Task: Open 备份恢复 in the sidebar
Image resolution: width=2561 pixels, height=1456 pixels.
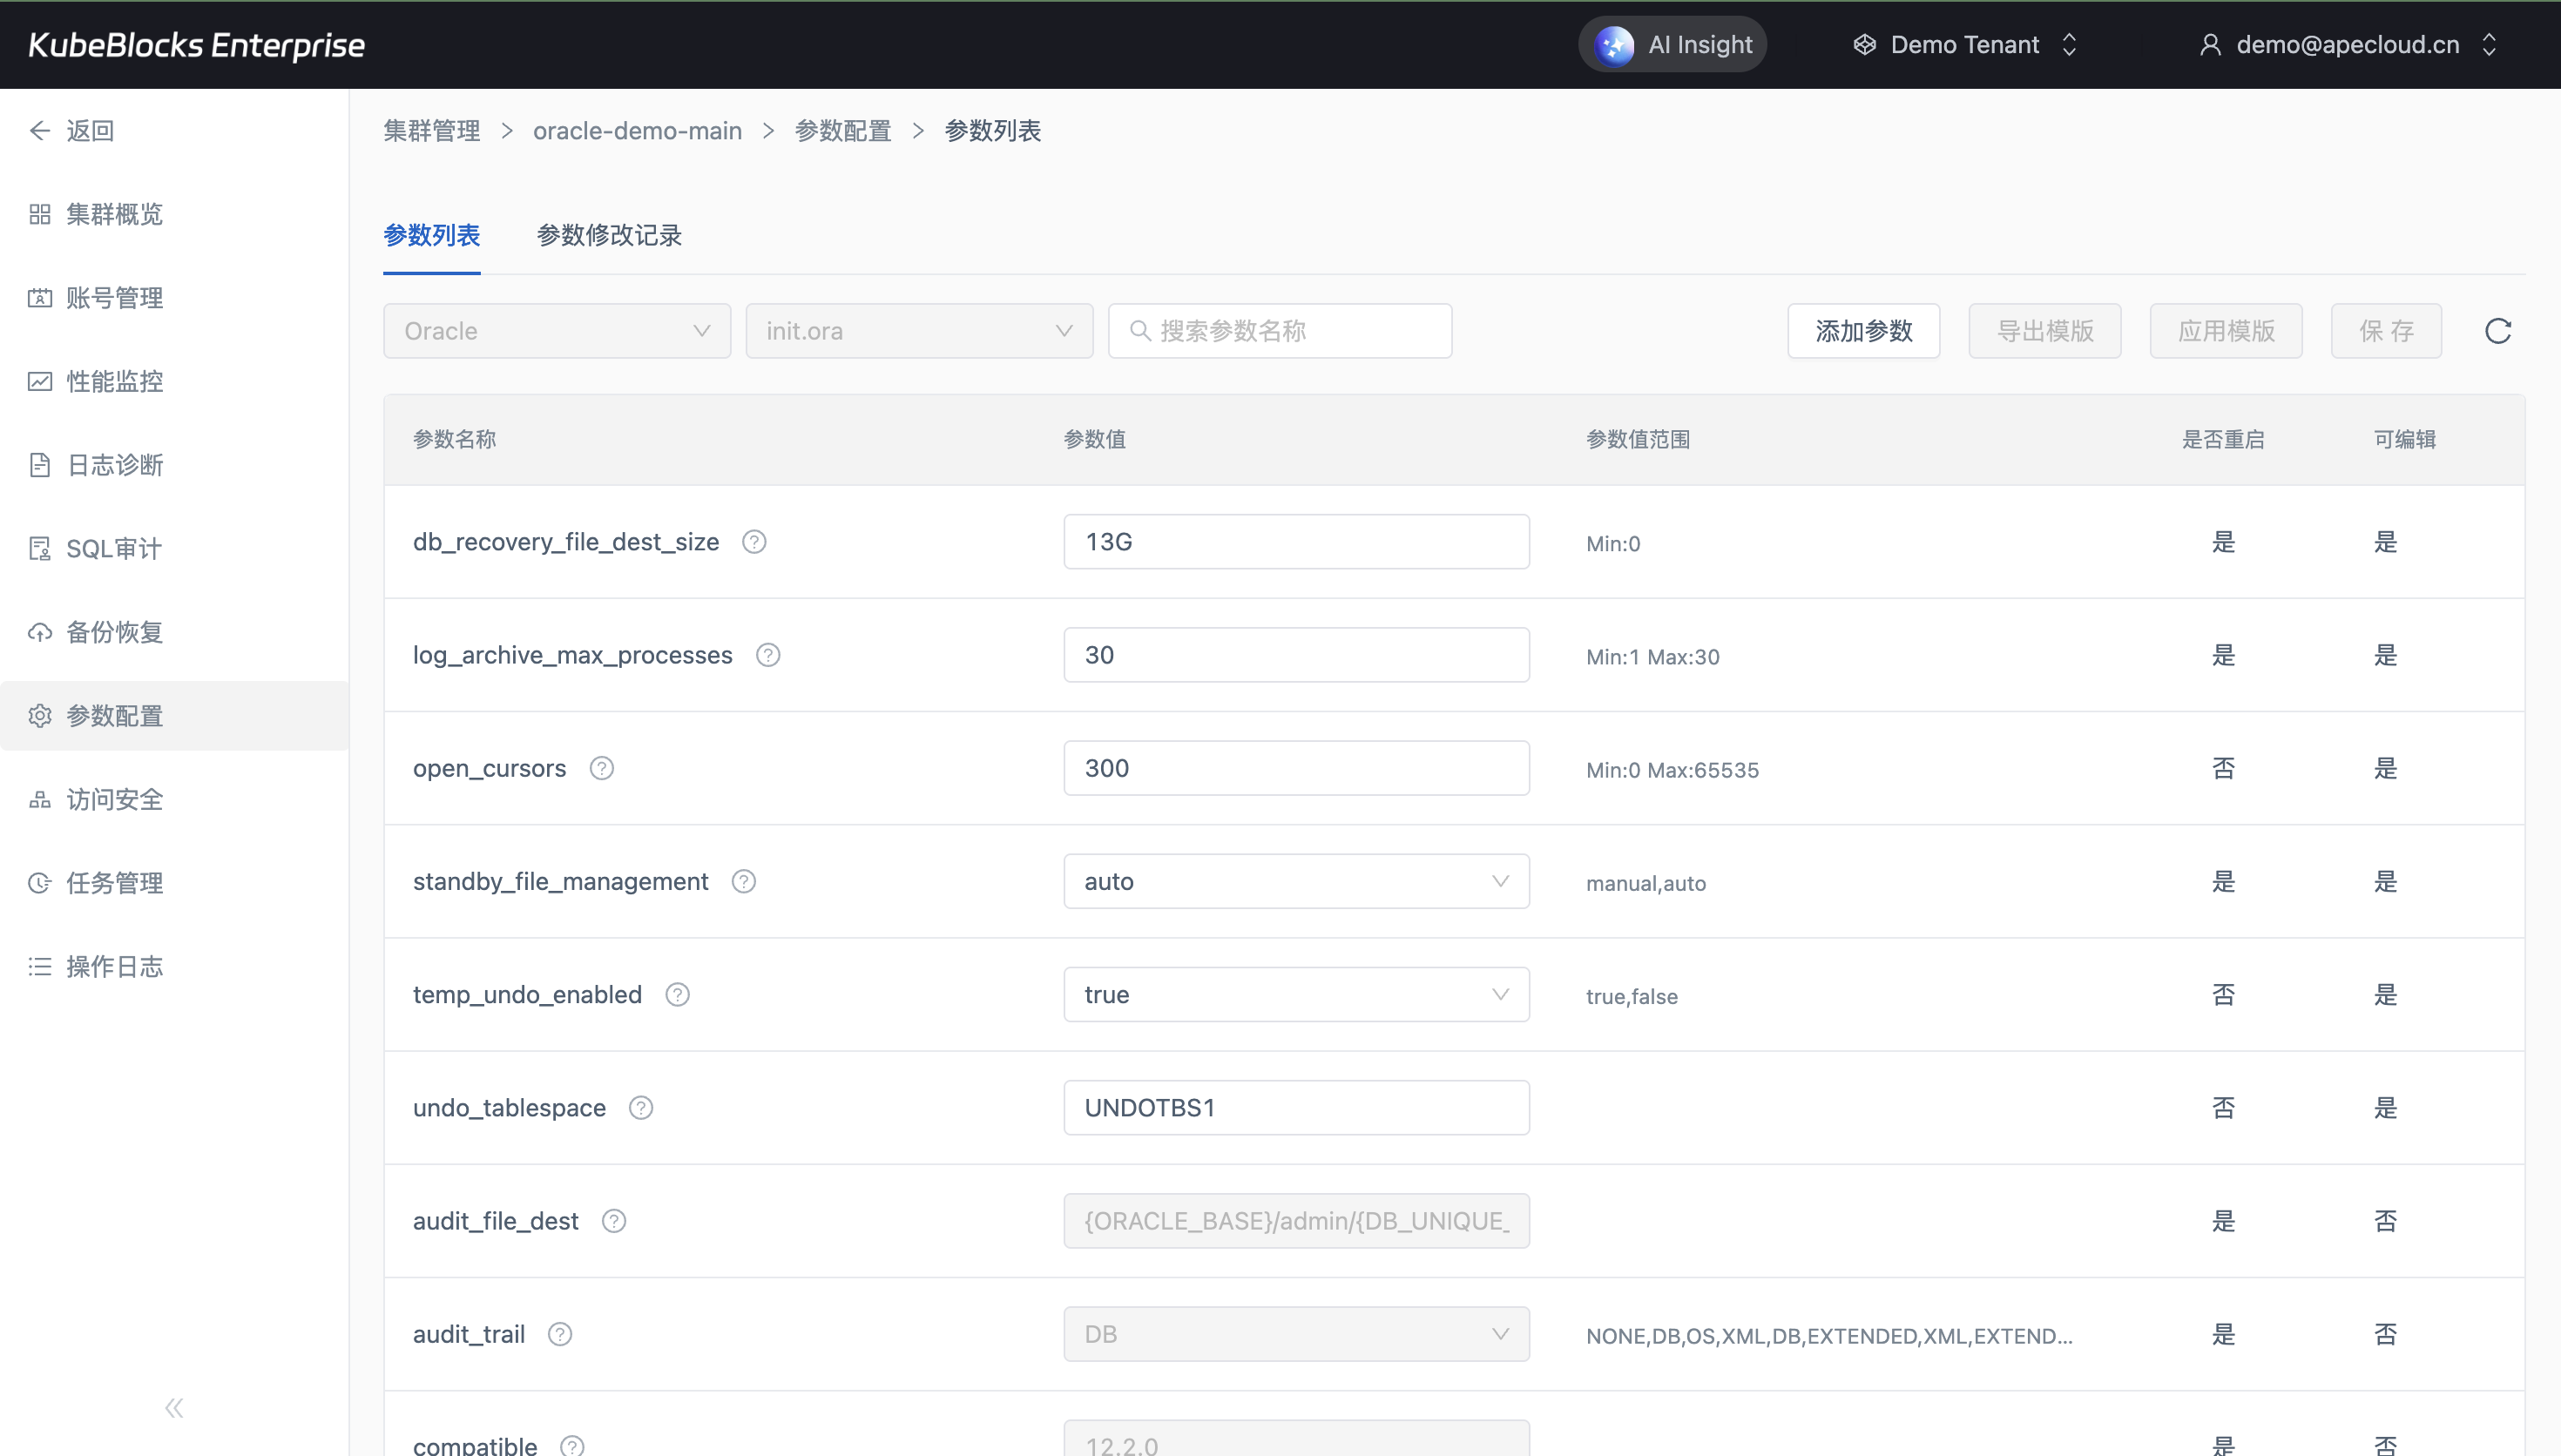Action: [x=114, y=632]
